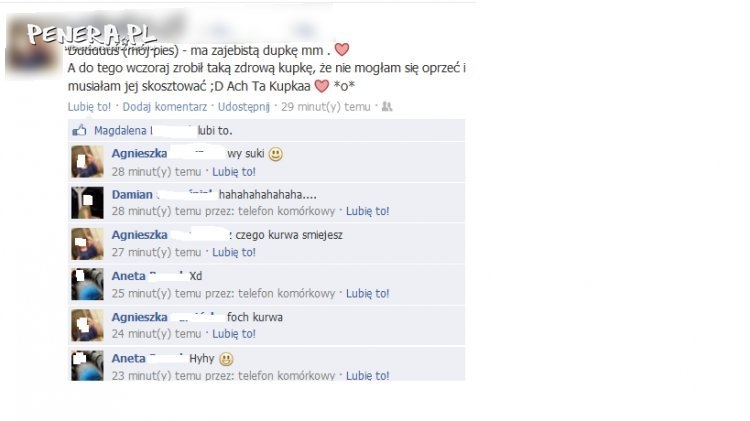Click 'Udostępnij' to share the post
Screen dimensions: 750x421
(244, 107)
